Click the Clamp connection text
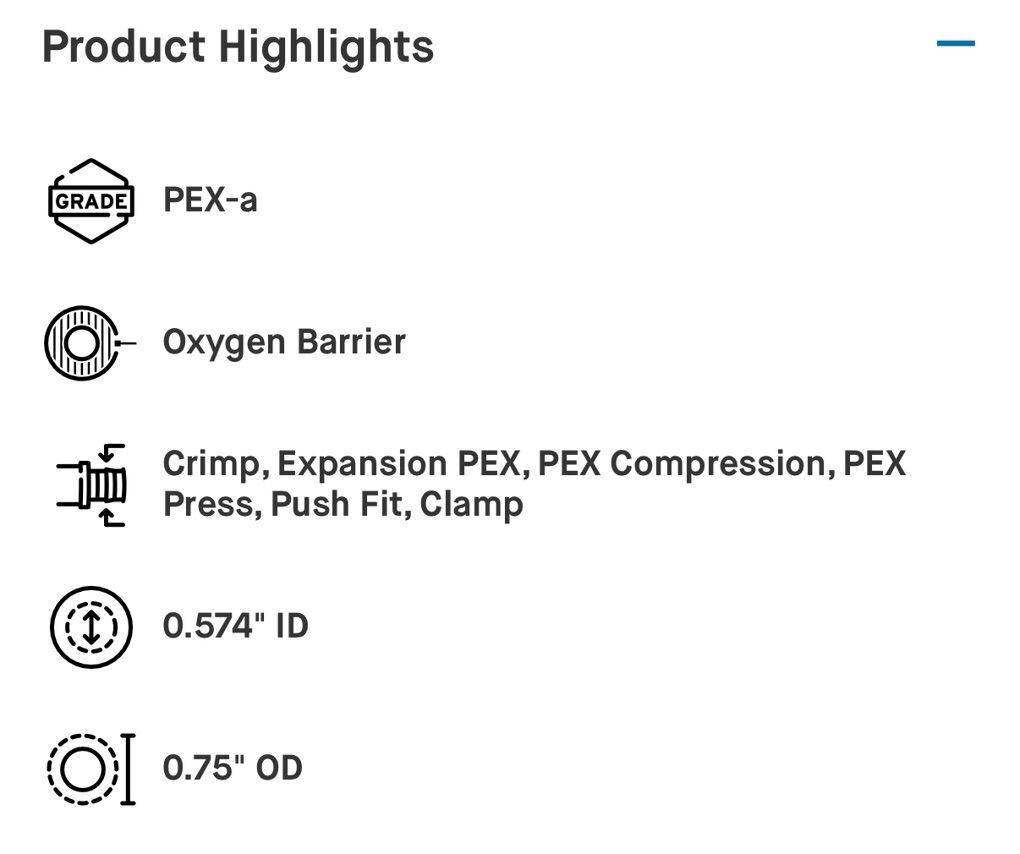 [471, 504]
